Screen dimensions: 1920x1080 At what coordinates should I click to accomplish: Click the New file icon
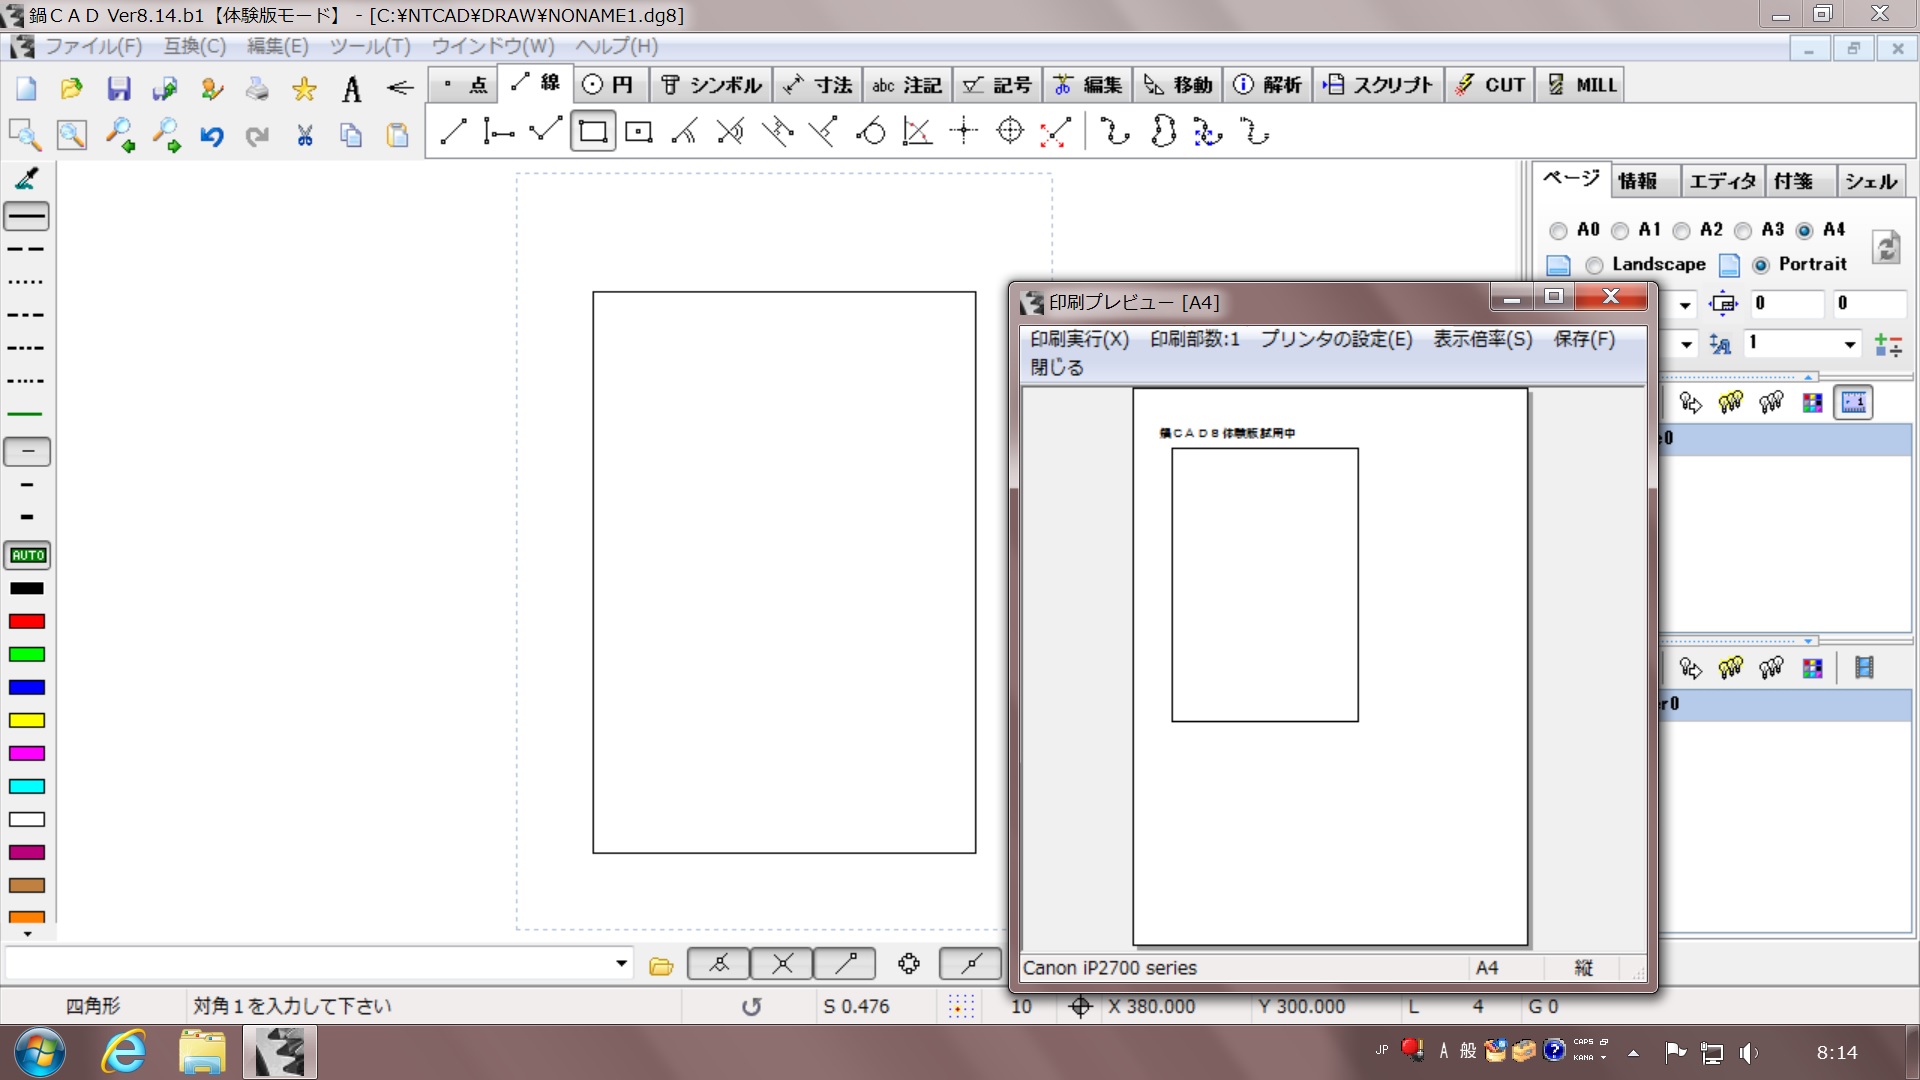(x=26, y=88)
